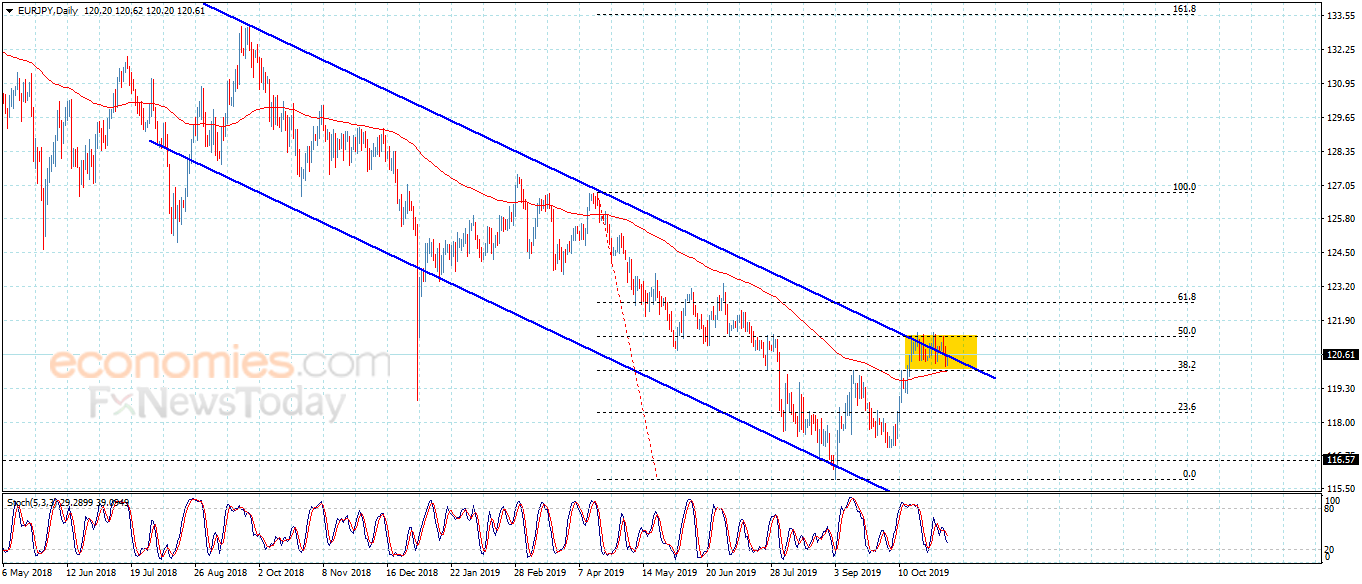Select the 3 Sep 2019 date label
Screen dimensions: 1362x584
tap(859, 573)
